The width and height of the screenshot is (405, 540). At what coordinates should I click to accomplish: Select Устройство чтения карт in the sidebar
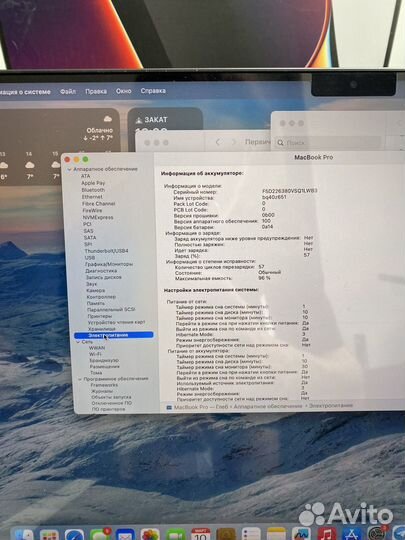[116, 322]
